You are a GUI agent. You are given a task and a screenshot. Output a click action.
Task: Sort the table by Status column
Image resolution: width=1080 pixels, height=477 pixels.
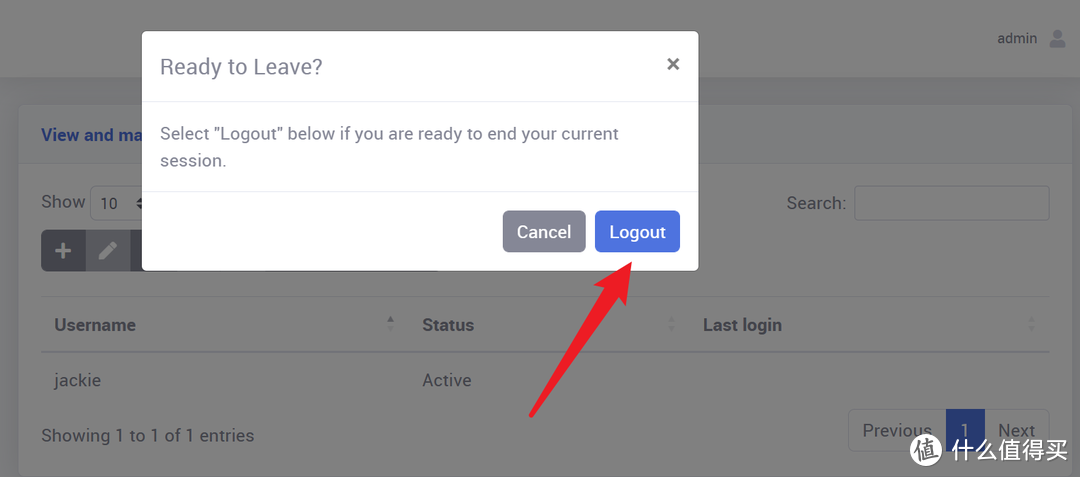click(448, 325)
